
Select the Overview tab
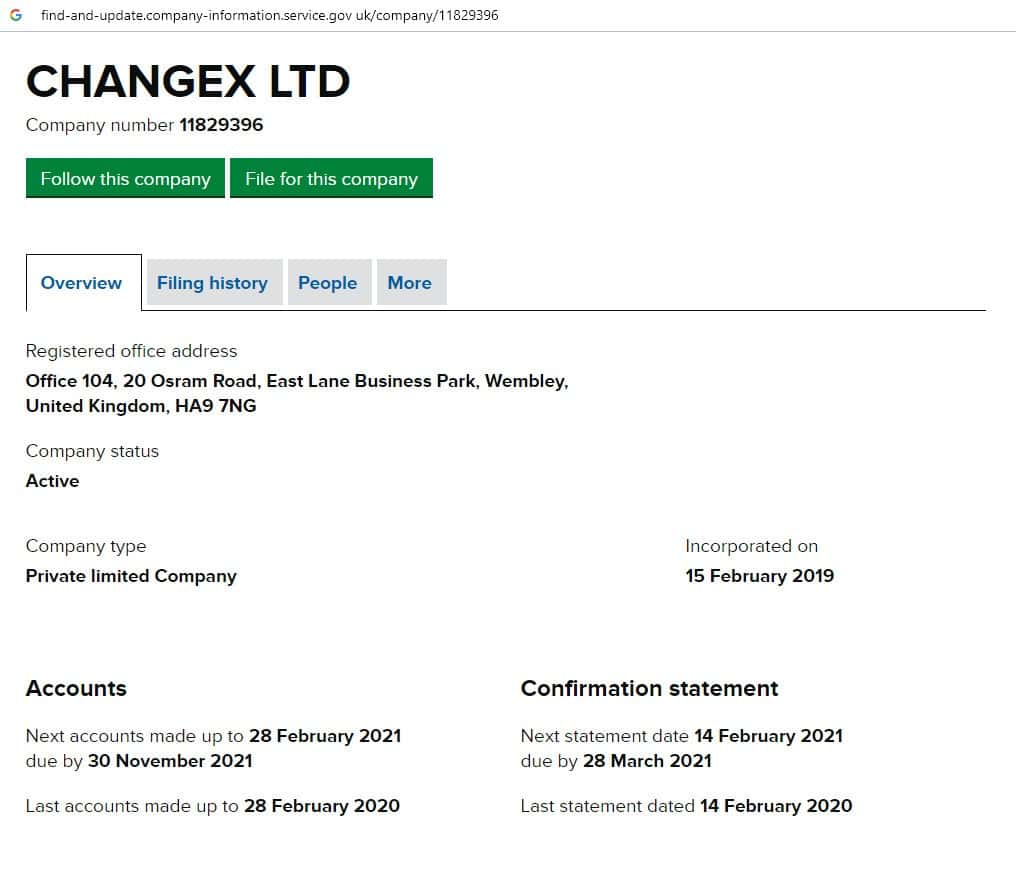[81, 283]
